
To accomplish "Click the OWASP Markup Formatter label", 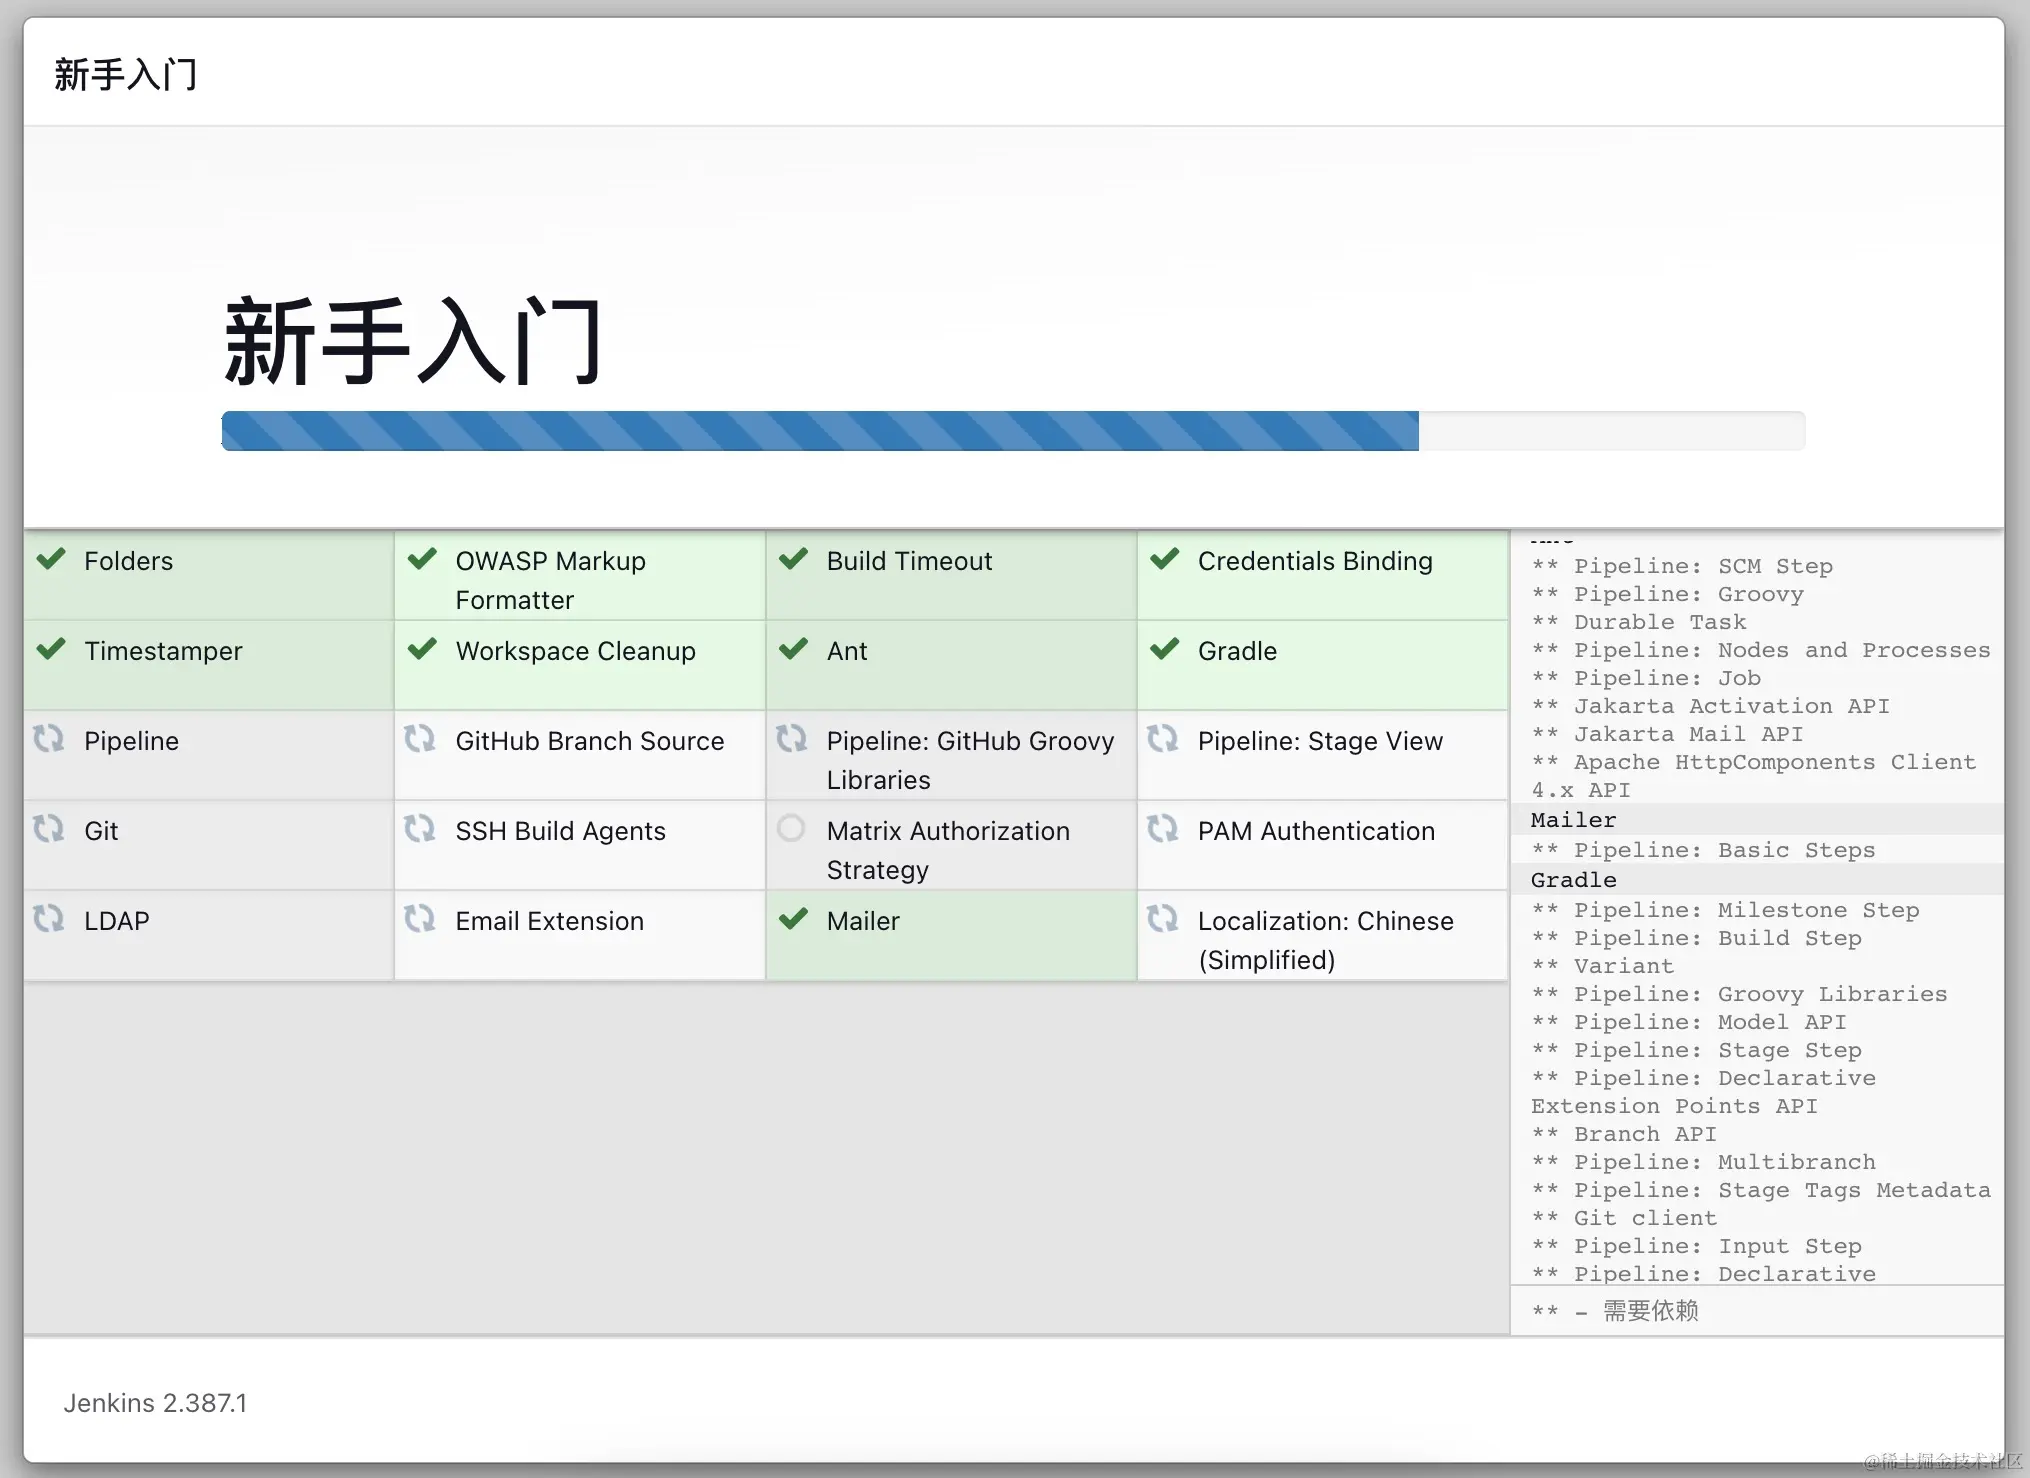I will click(x=551, y=580).
